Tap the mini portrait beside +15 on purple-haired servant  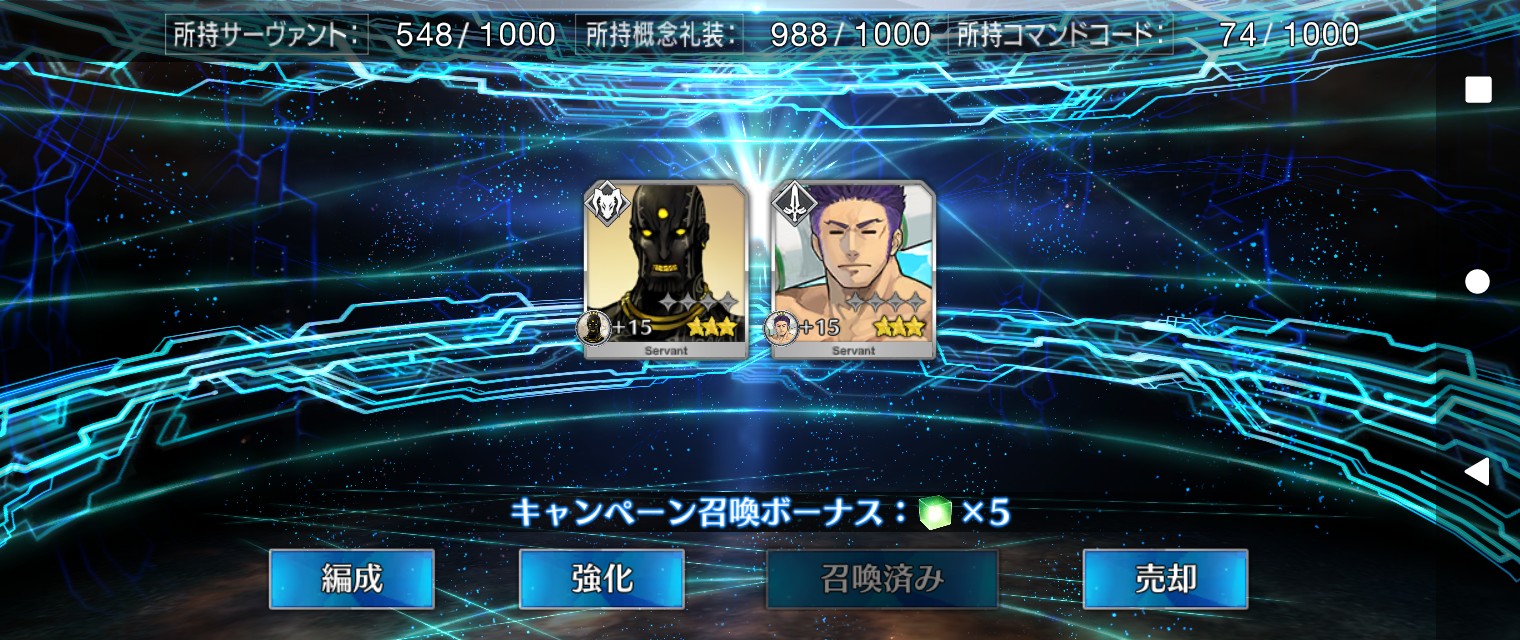[782, 327]
